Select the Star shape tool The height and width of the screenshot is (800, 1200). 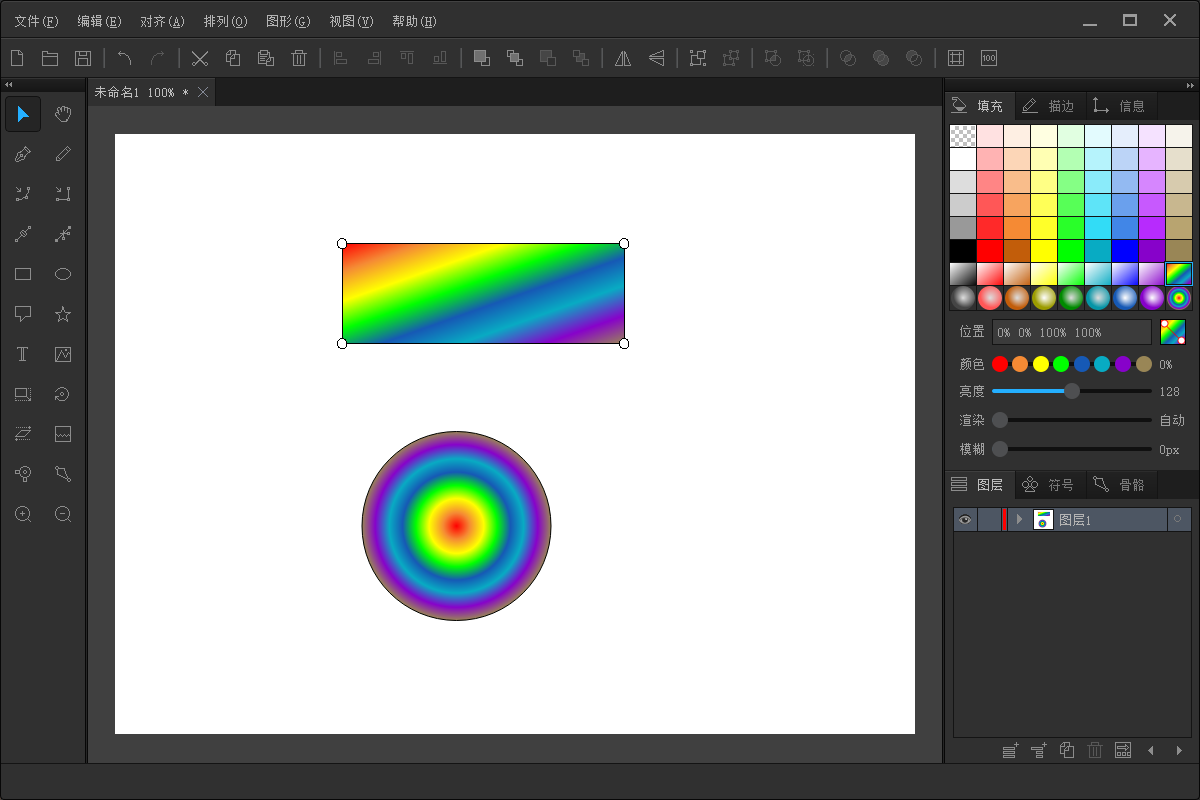pyautogui.click(x=63, y=314)
